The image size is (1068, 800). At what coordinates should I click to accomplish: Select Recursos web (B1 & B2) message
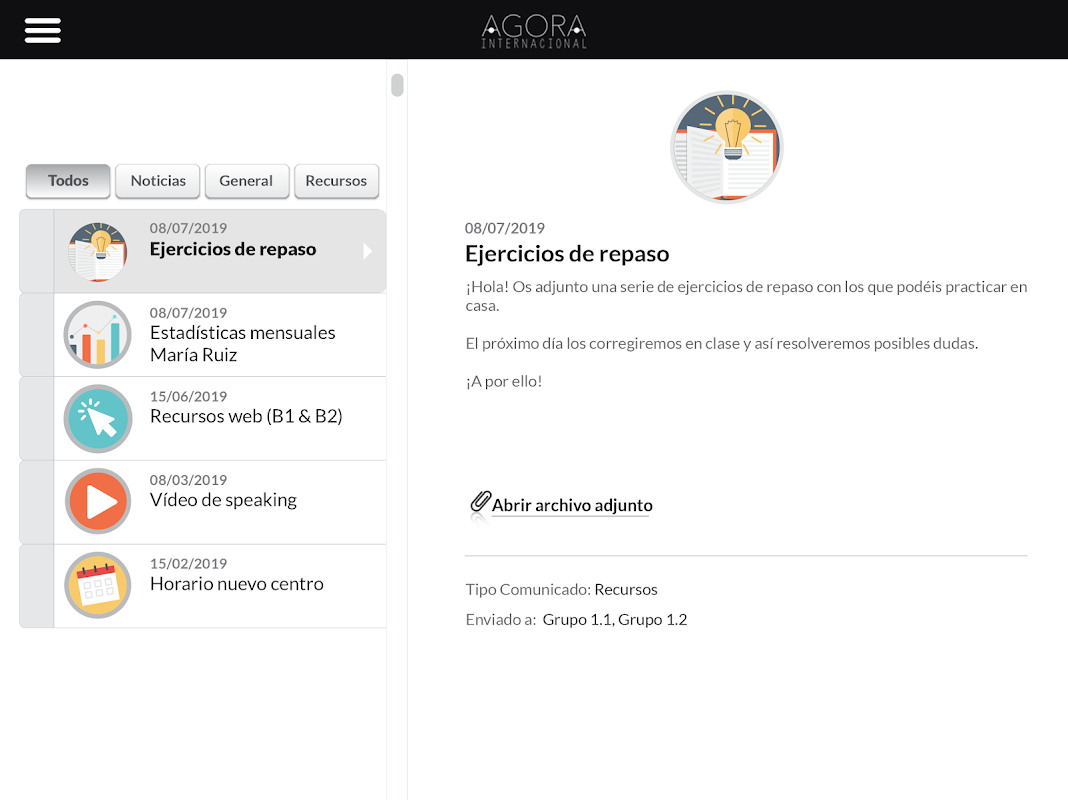click(220, 419)
